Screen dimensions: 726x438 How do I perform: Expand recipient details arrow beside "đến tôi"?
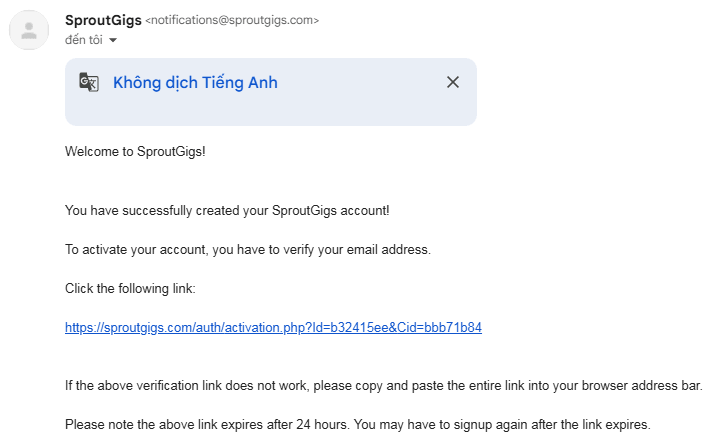[x=113, y=41]
